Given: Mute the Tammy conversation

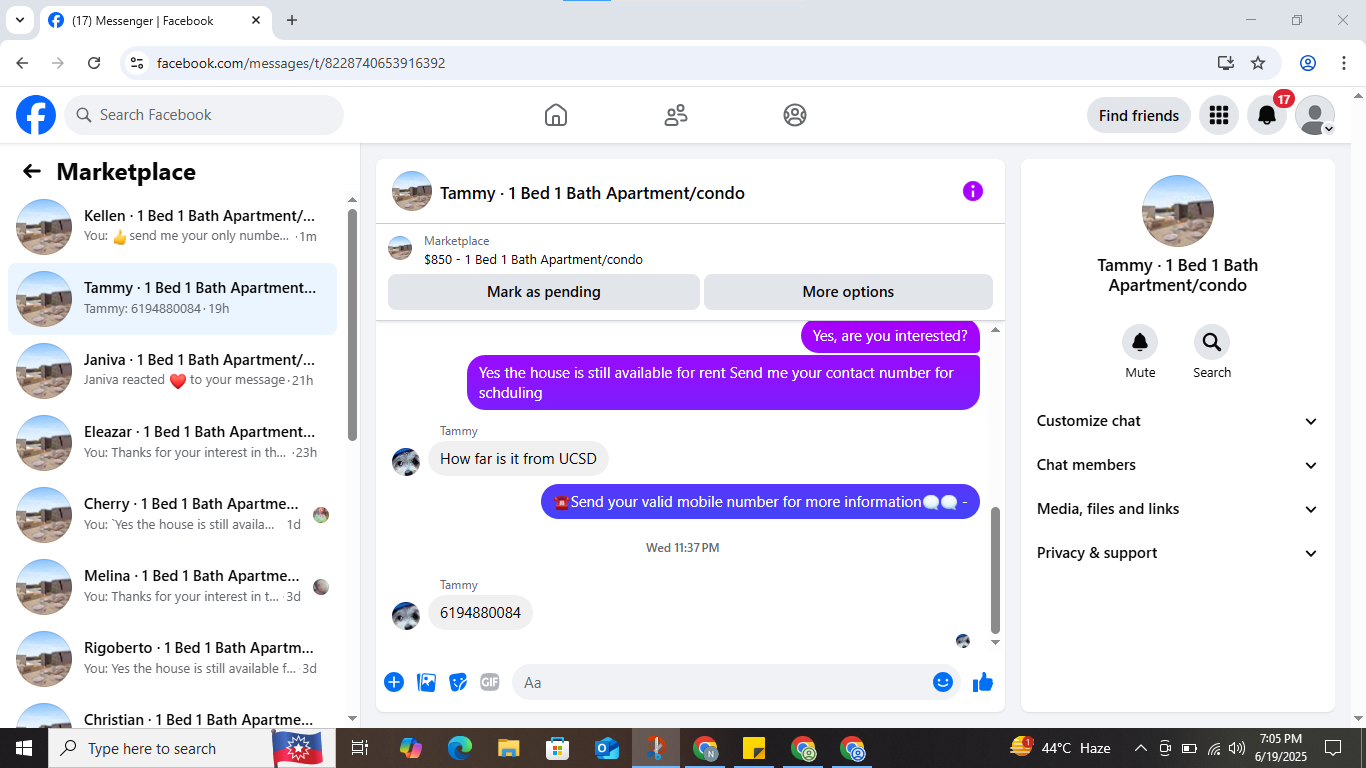Looking at the screenshot, I should (x=1140, y=343).
